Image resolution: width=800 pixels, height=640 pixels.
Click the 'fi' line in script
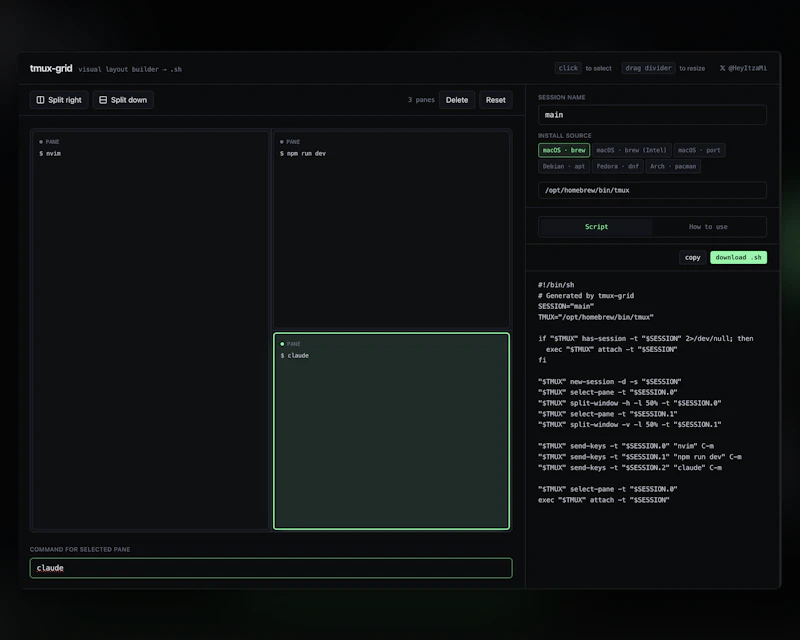pyautogui.click(x=542, y=360)
